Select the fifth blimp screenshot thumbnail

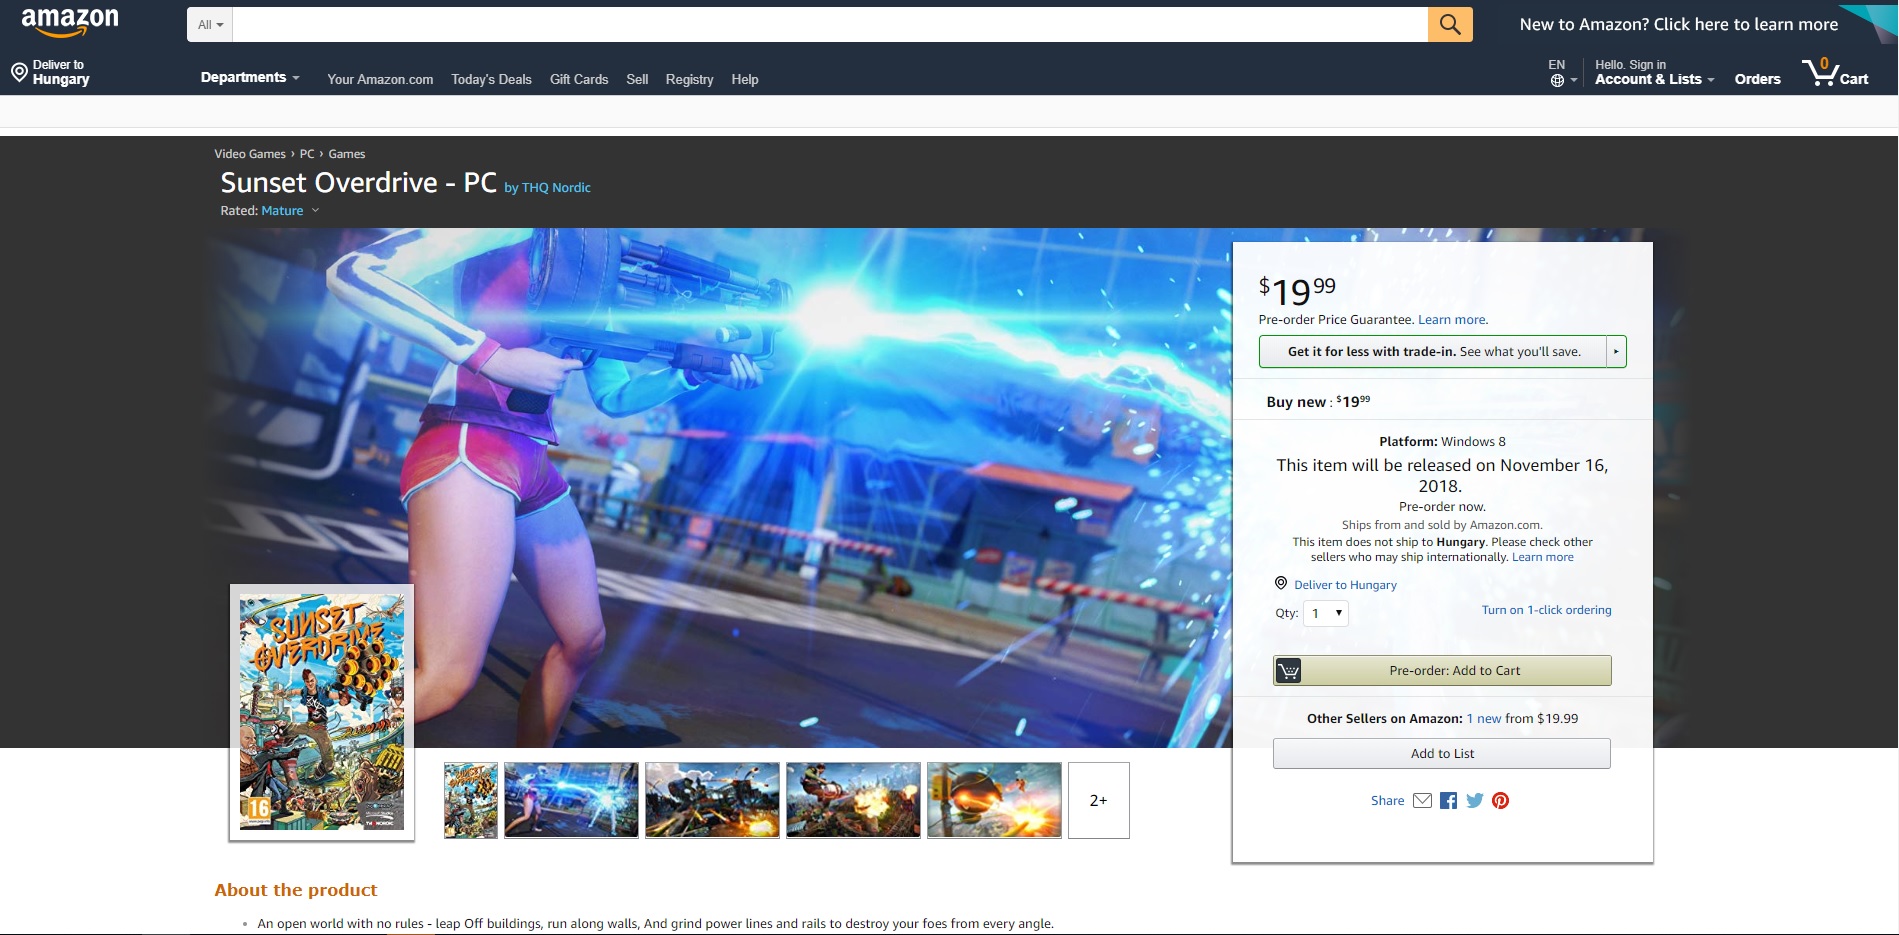pyautogui.click(x=994, y=800)
